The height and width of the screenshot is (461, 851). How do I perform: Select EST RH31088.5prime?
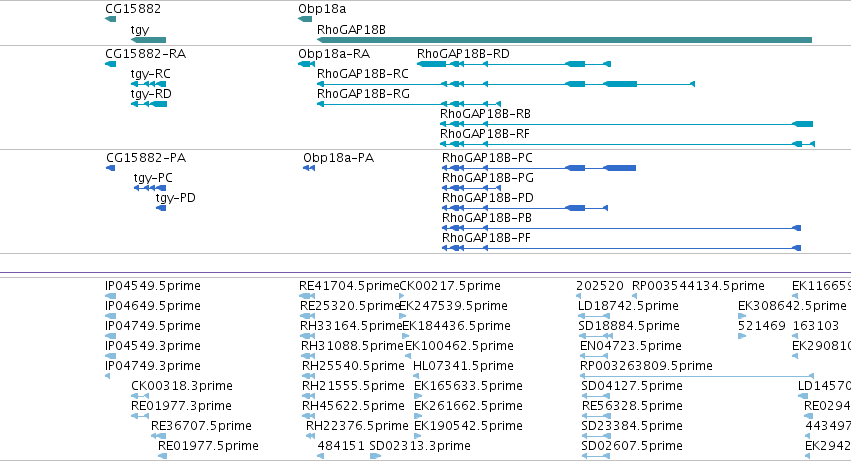(352, 346)
